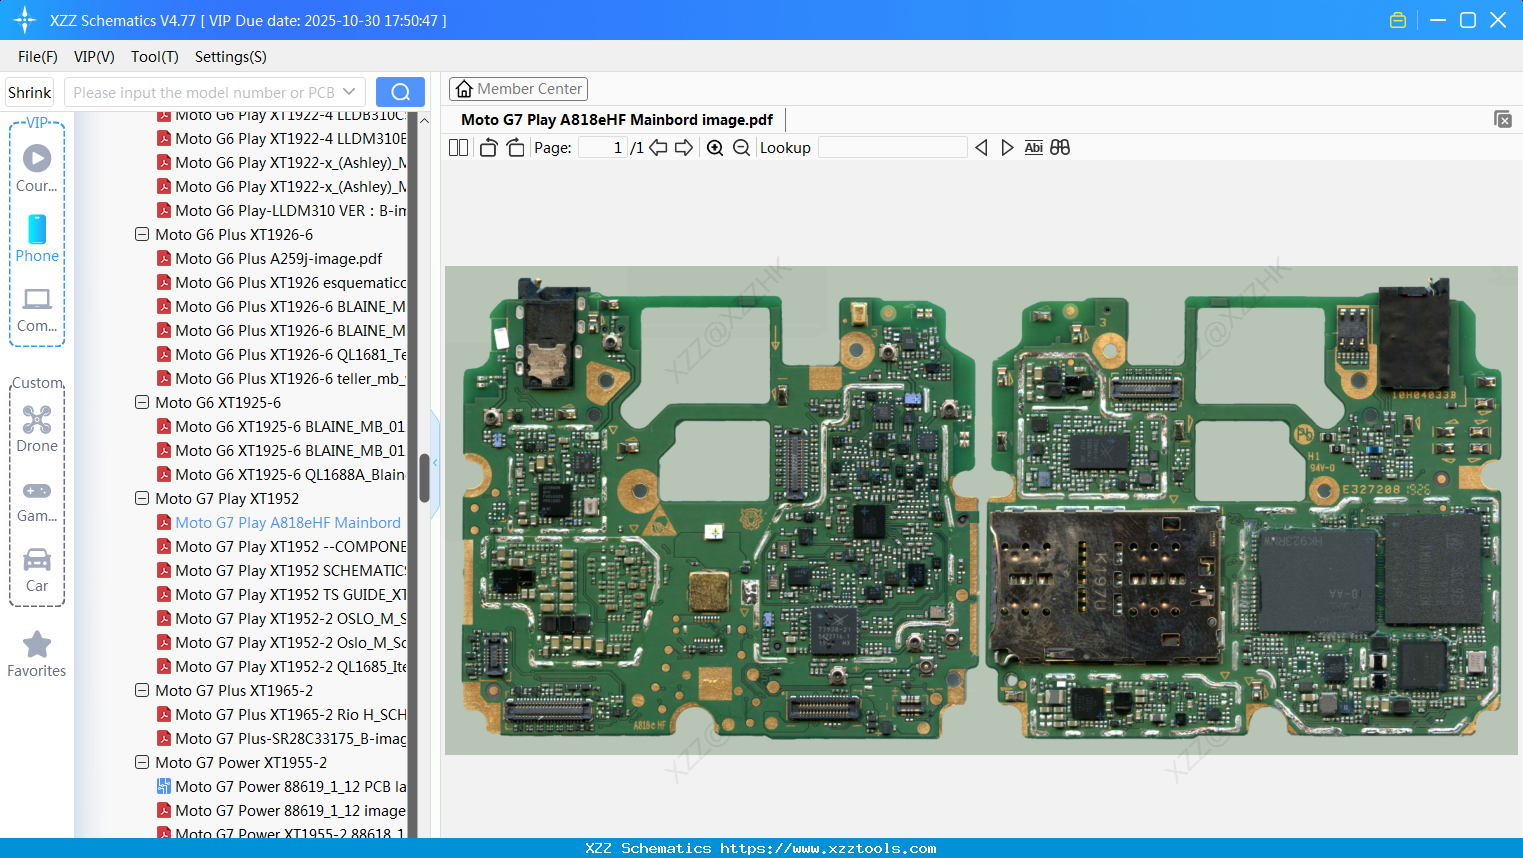Open the Tool(T) menu
The height and width of the screenshot is (858, 1523).
tap(154, 57)
